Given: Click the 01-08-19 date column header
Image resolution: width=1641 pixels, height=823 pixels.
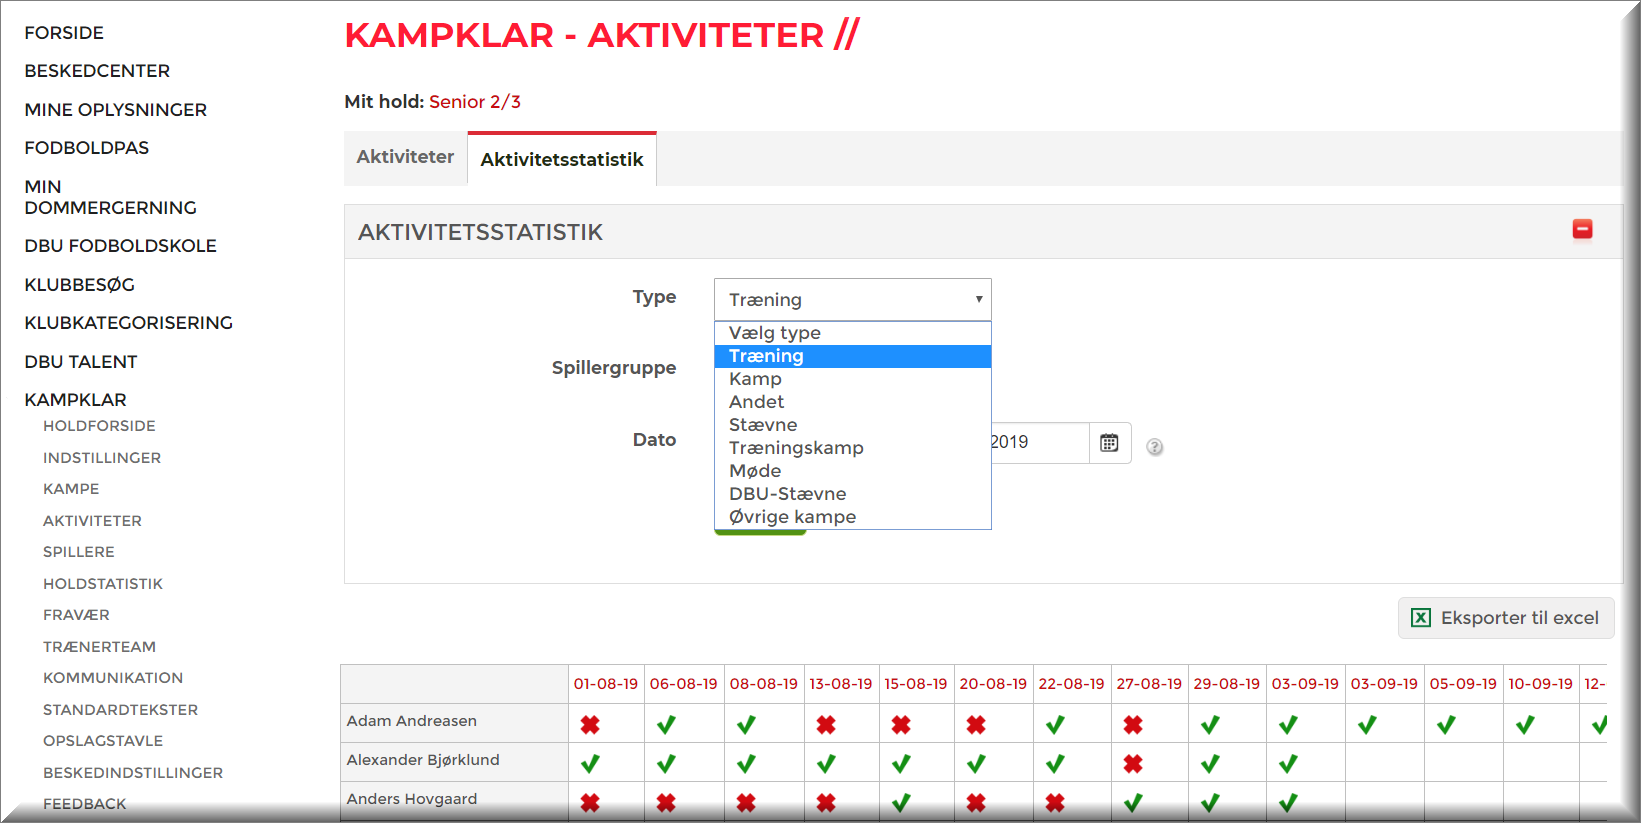Looking at the screenshot, I should 606,684.
